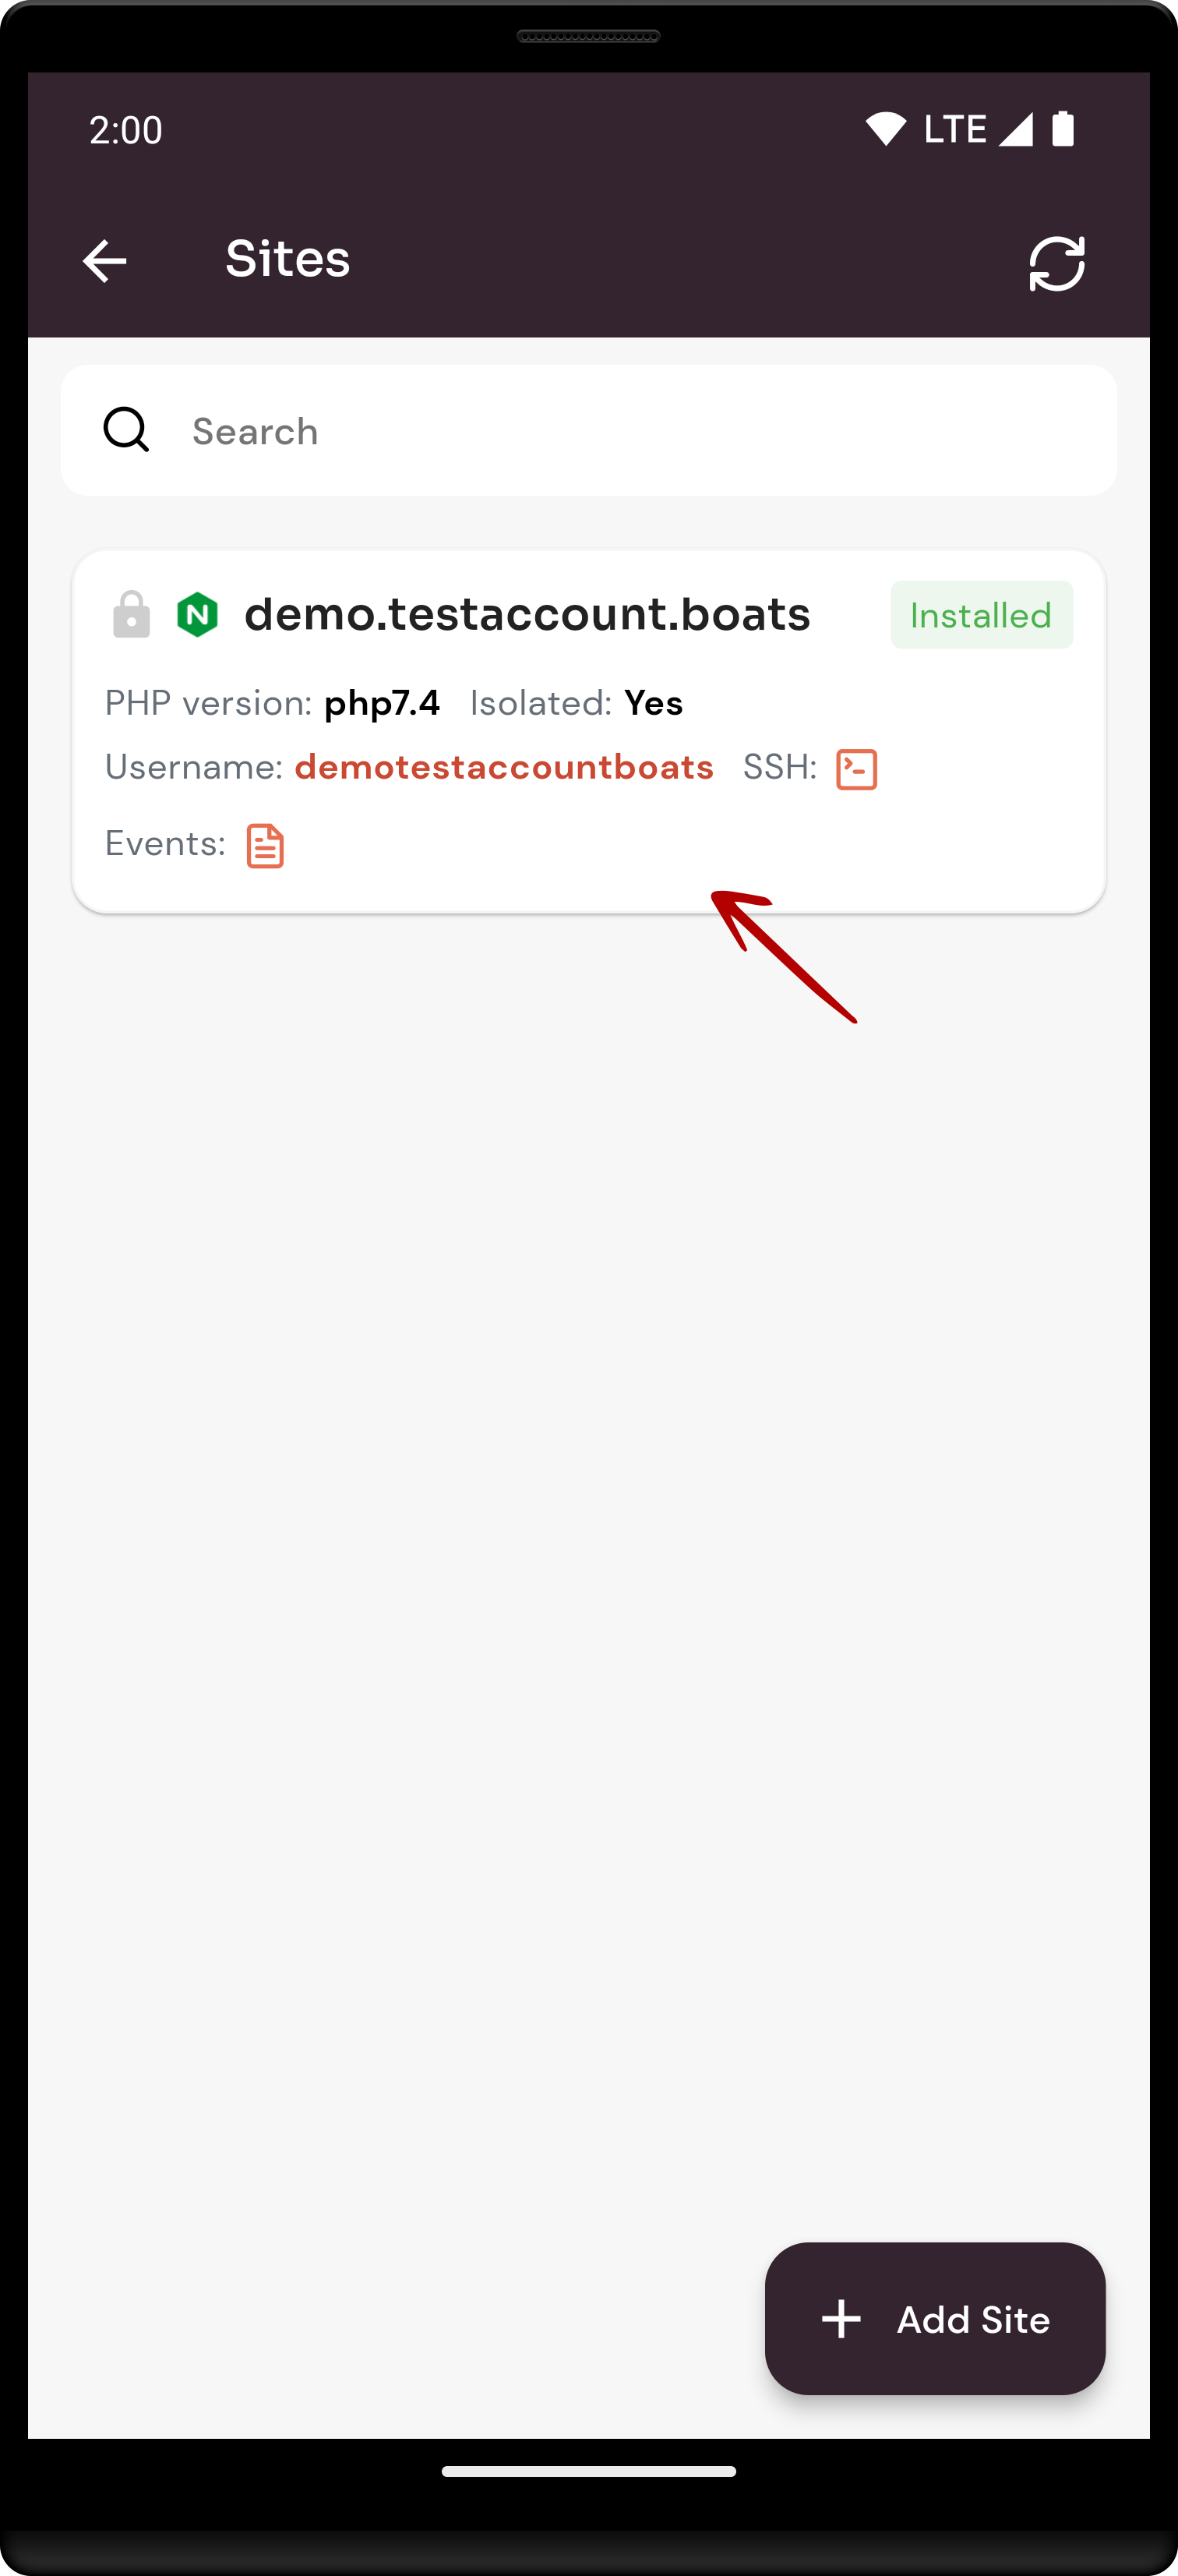View the Events log icon
The image size is (1178, 2576).
265,846
